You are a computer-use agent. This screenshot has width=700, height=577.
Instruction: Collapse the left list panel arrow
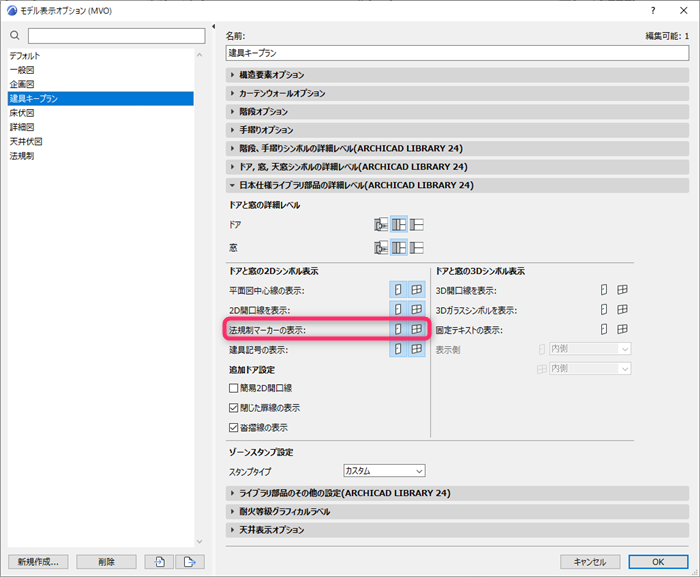(x=213, y=27)
